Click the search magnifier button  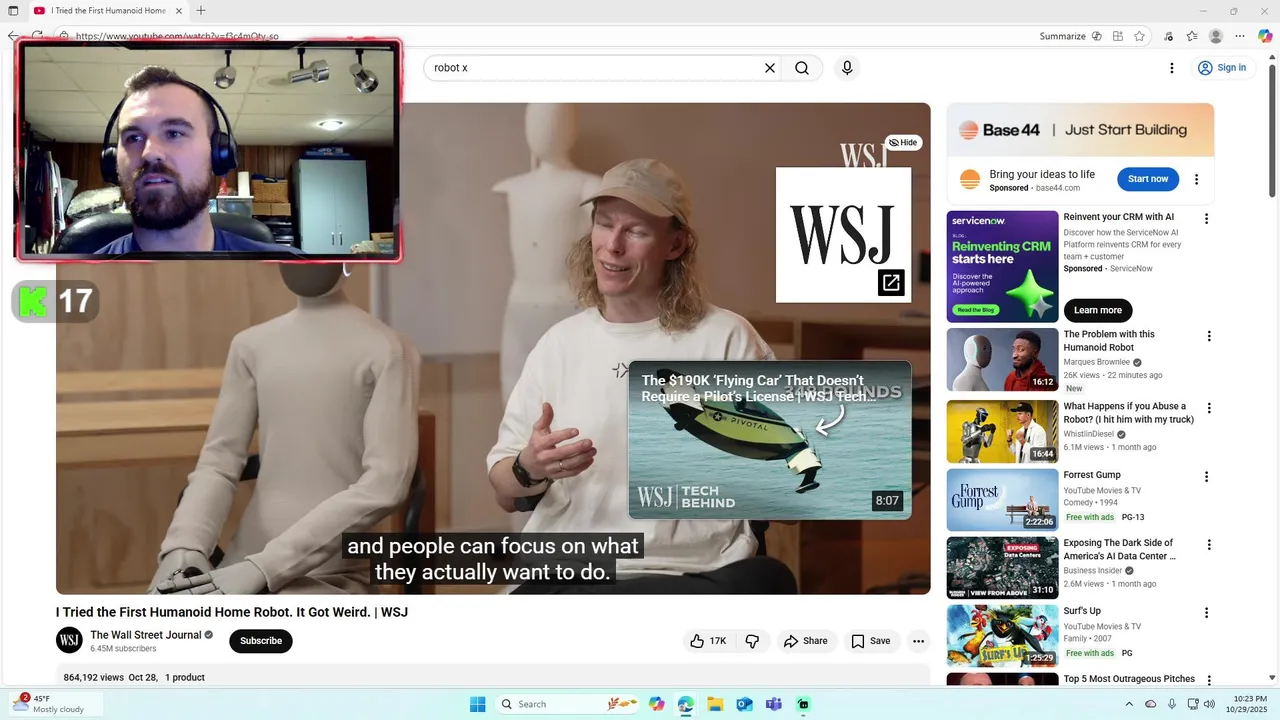tap(802, 68)
